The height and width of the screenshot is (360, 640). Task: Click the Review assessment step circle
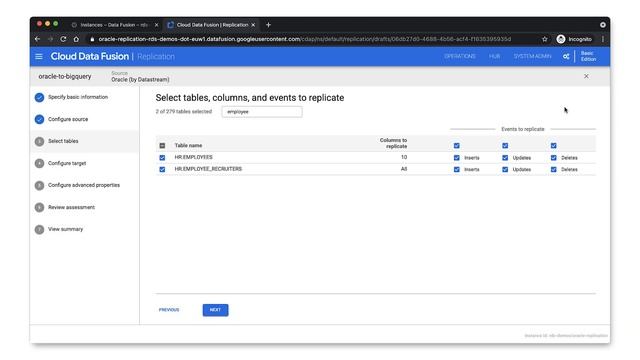coord(39,207)
